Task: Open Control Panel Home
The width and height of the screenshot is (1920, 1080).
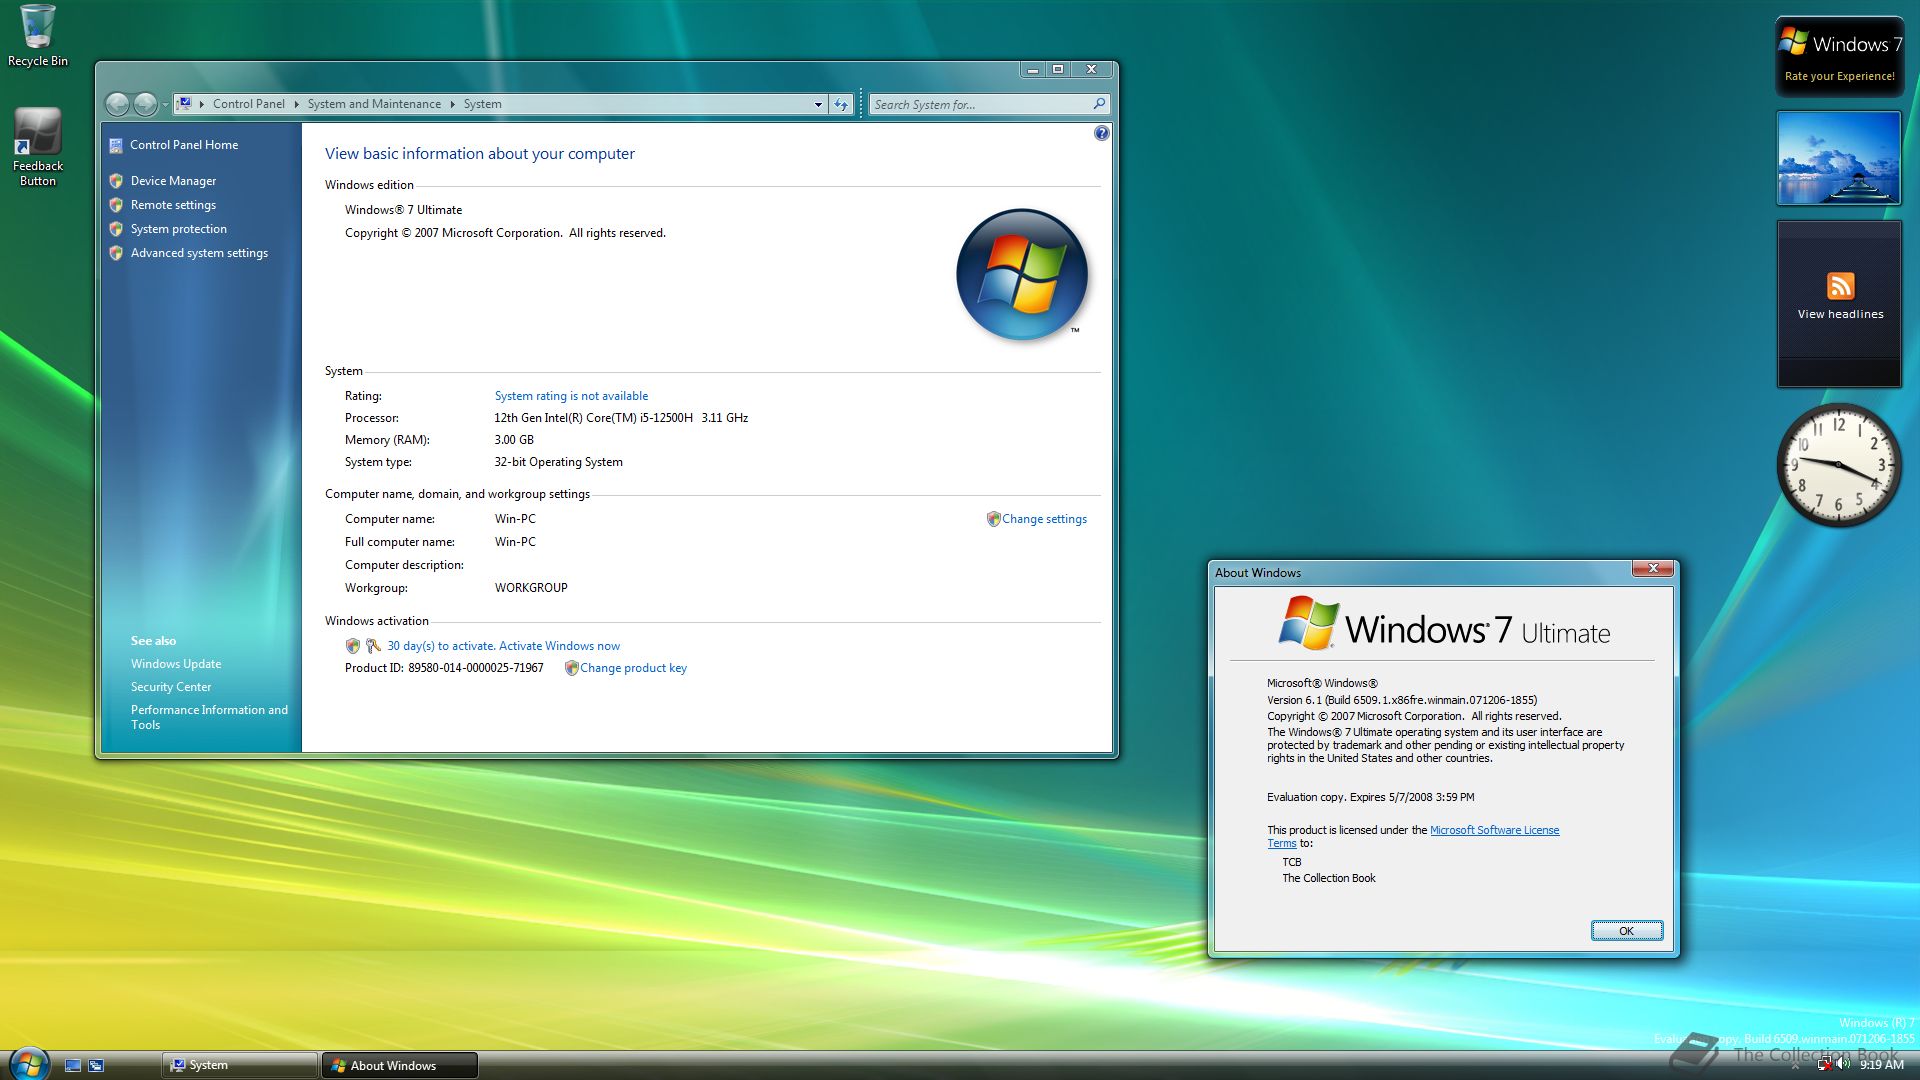Action: tap(184, 145)
